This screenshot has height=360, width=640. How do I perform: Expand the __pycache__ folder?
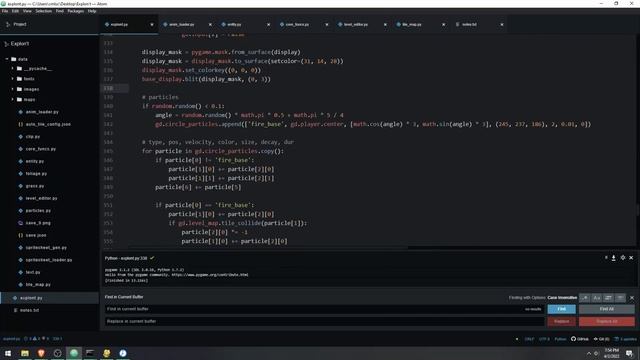coord(13,69)
